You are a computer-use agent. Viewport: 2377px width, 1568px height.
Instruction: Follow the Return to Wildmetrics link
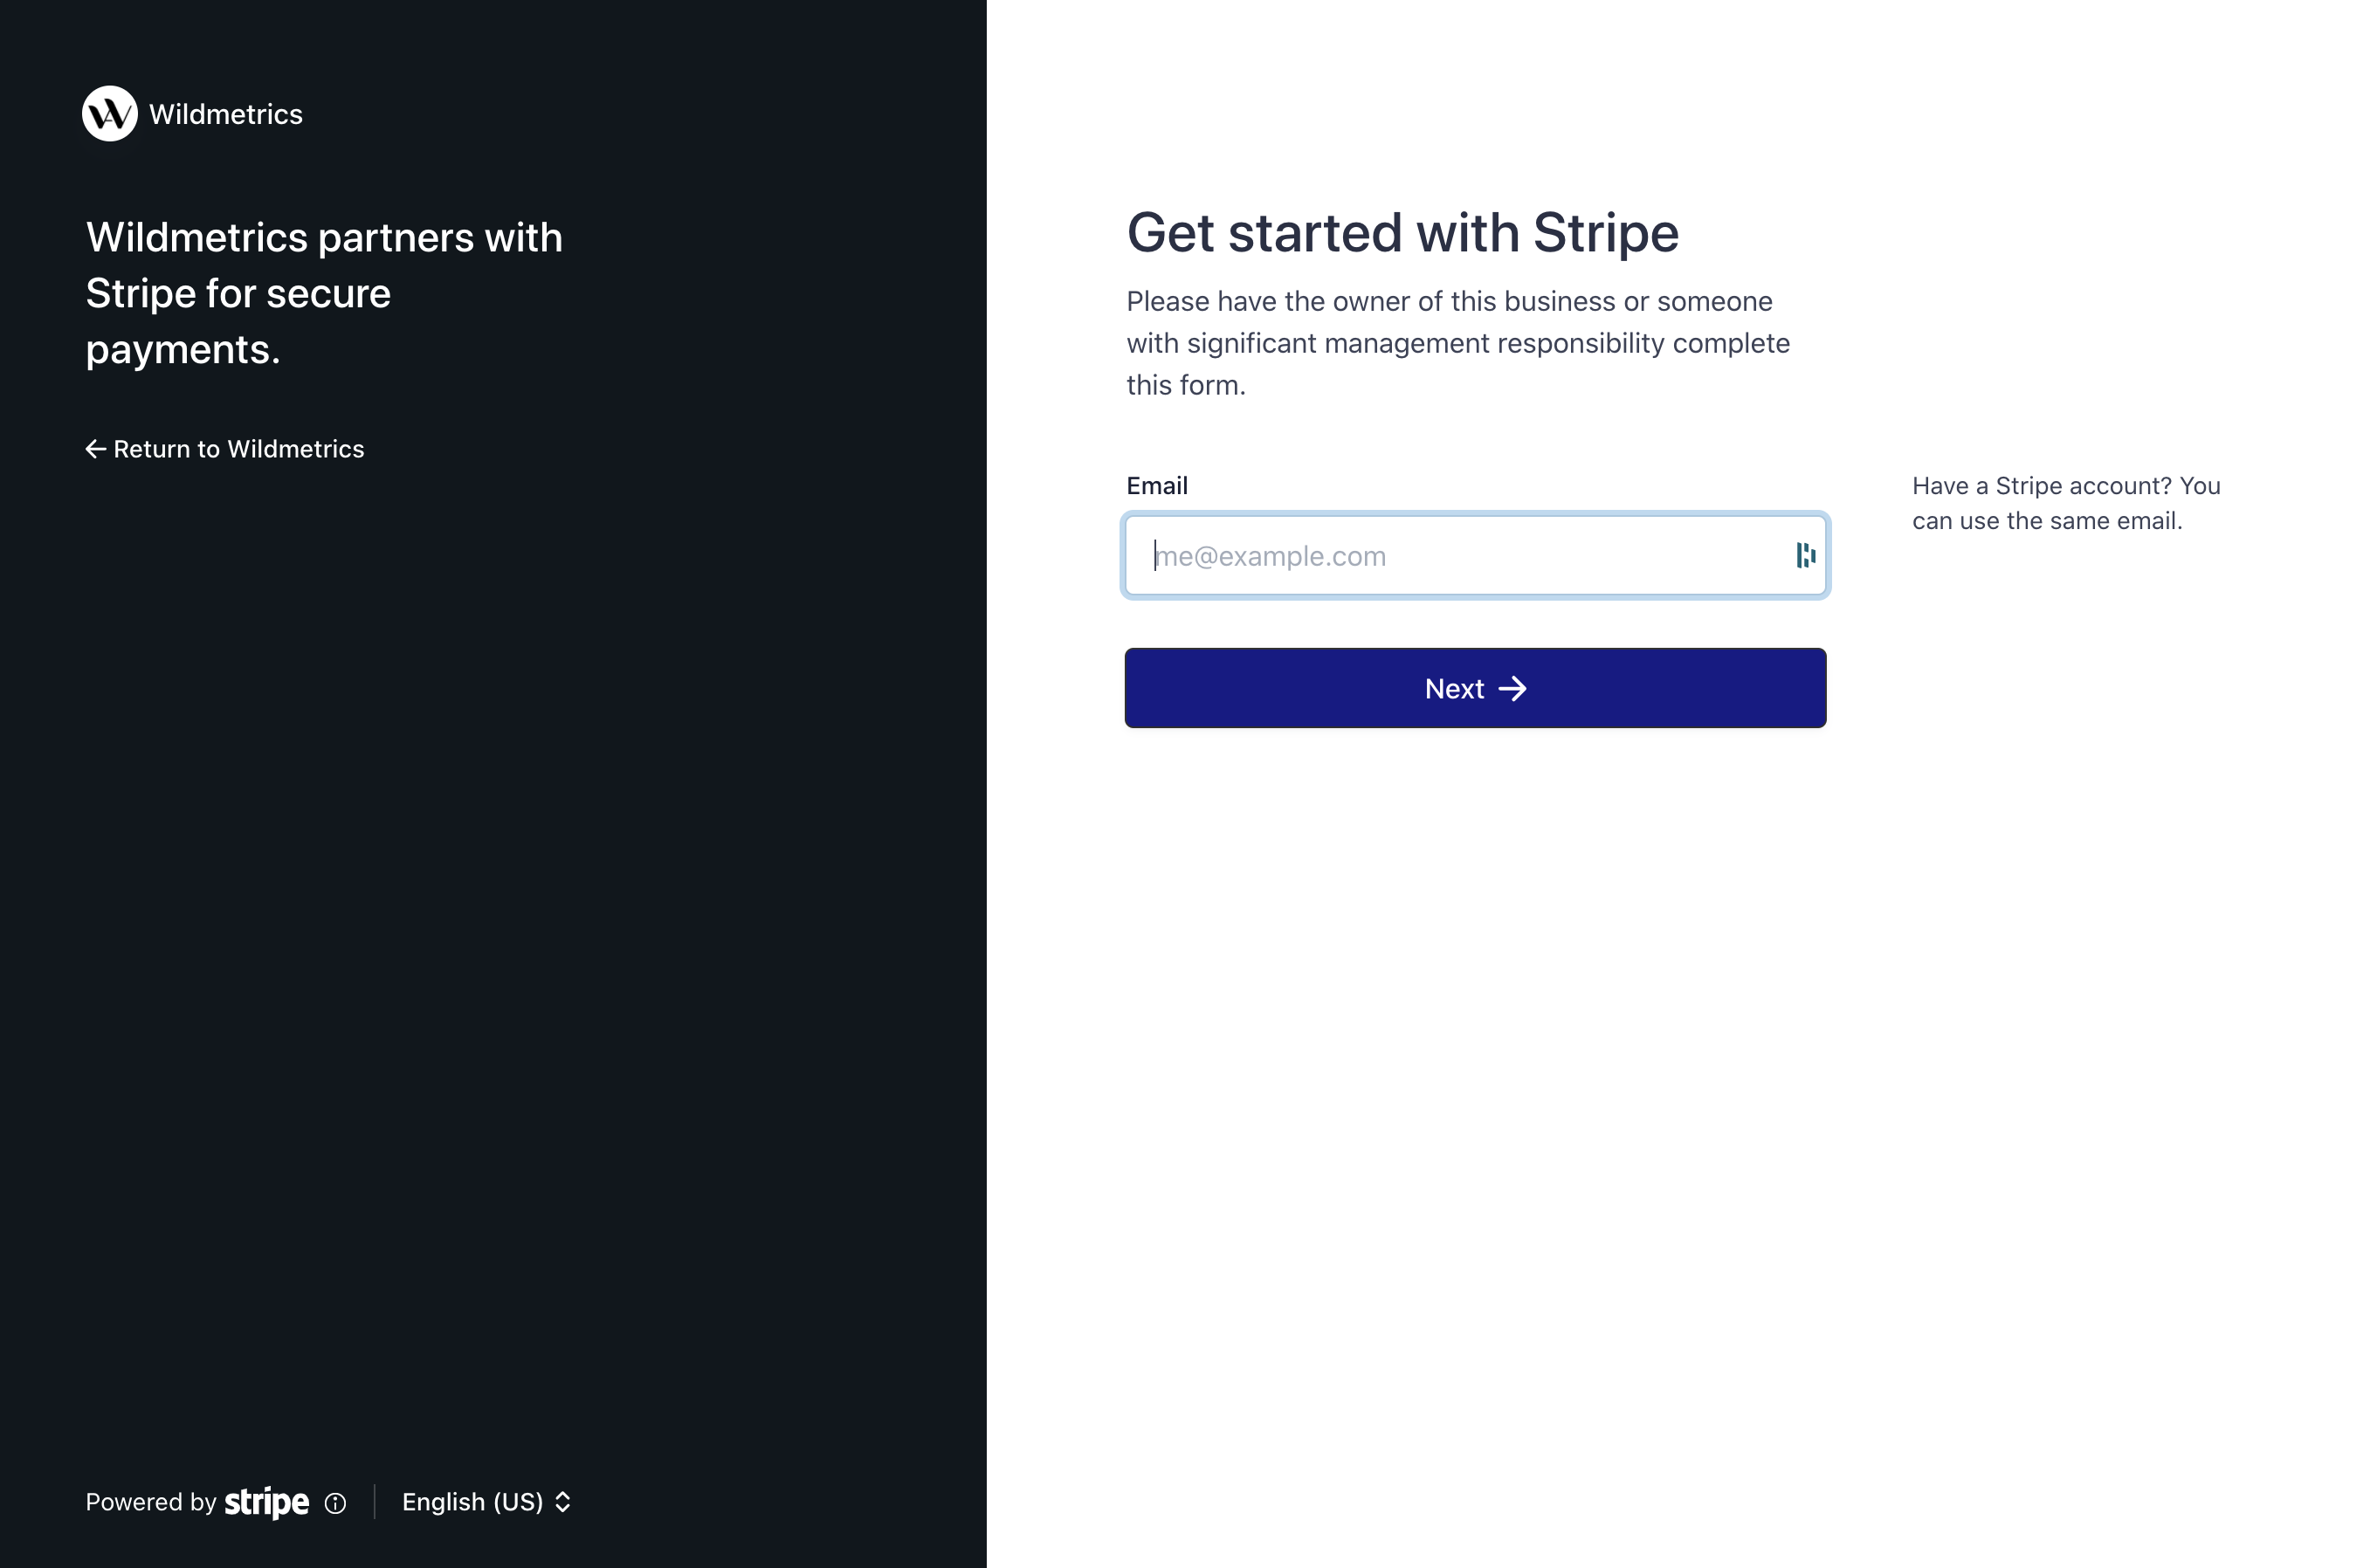(225, 449)
